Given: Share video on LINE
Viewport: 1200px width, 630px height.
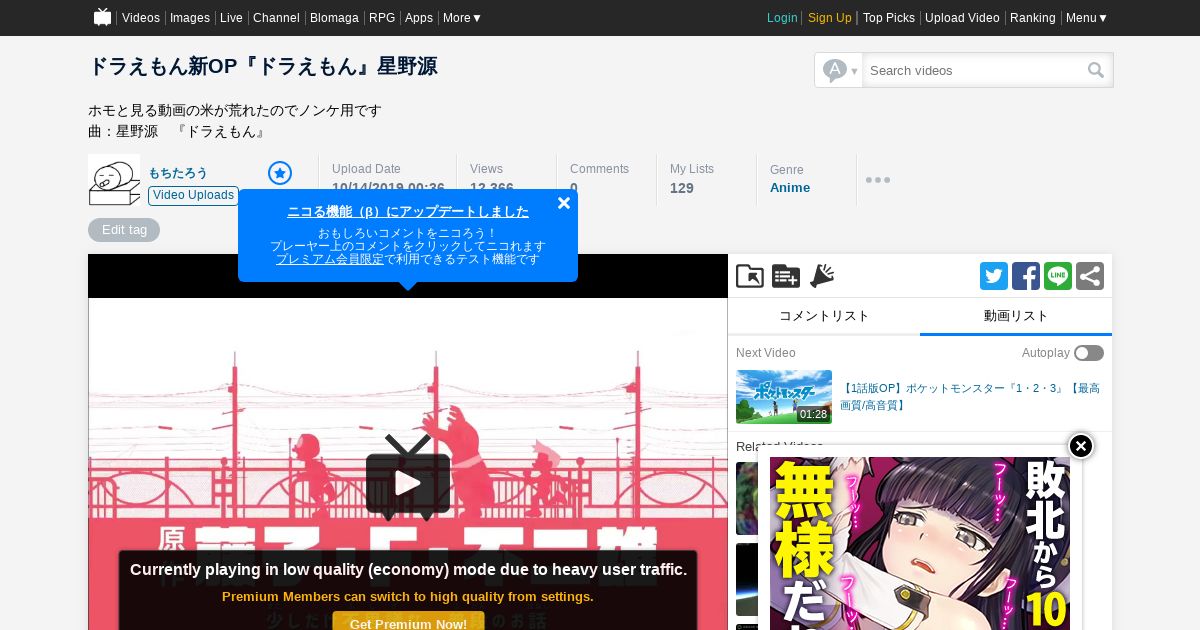Looking at the screenshot, I should pos(1058,276).
